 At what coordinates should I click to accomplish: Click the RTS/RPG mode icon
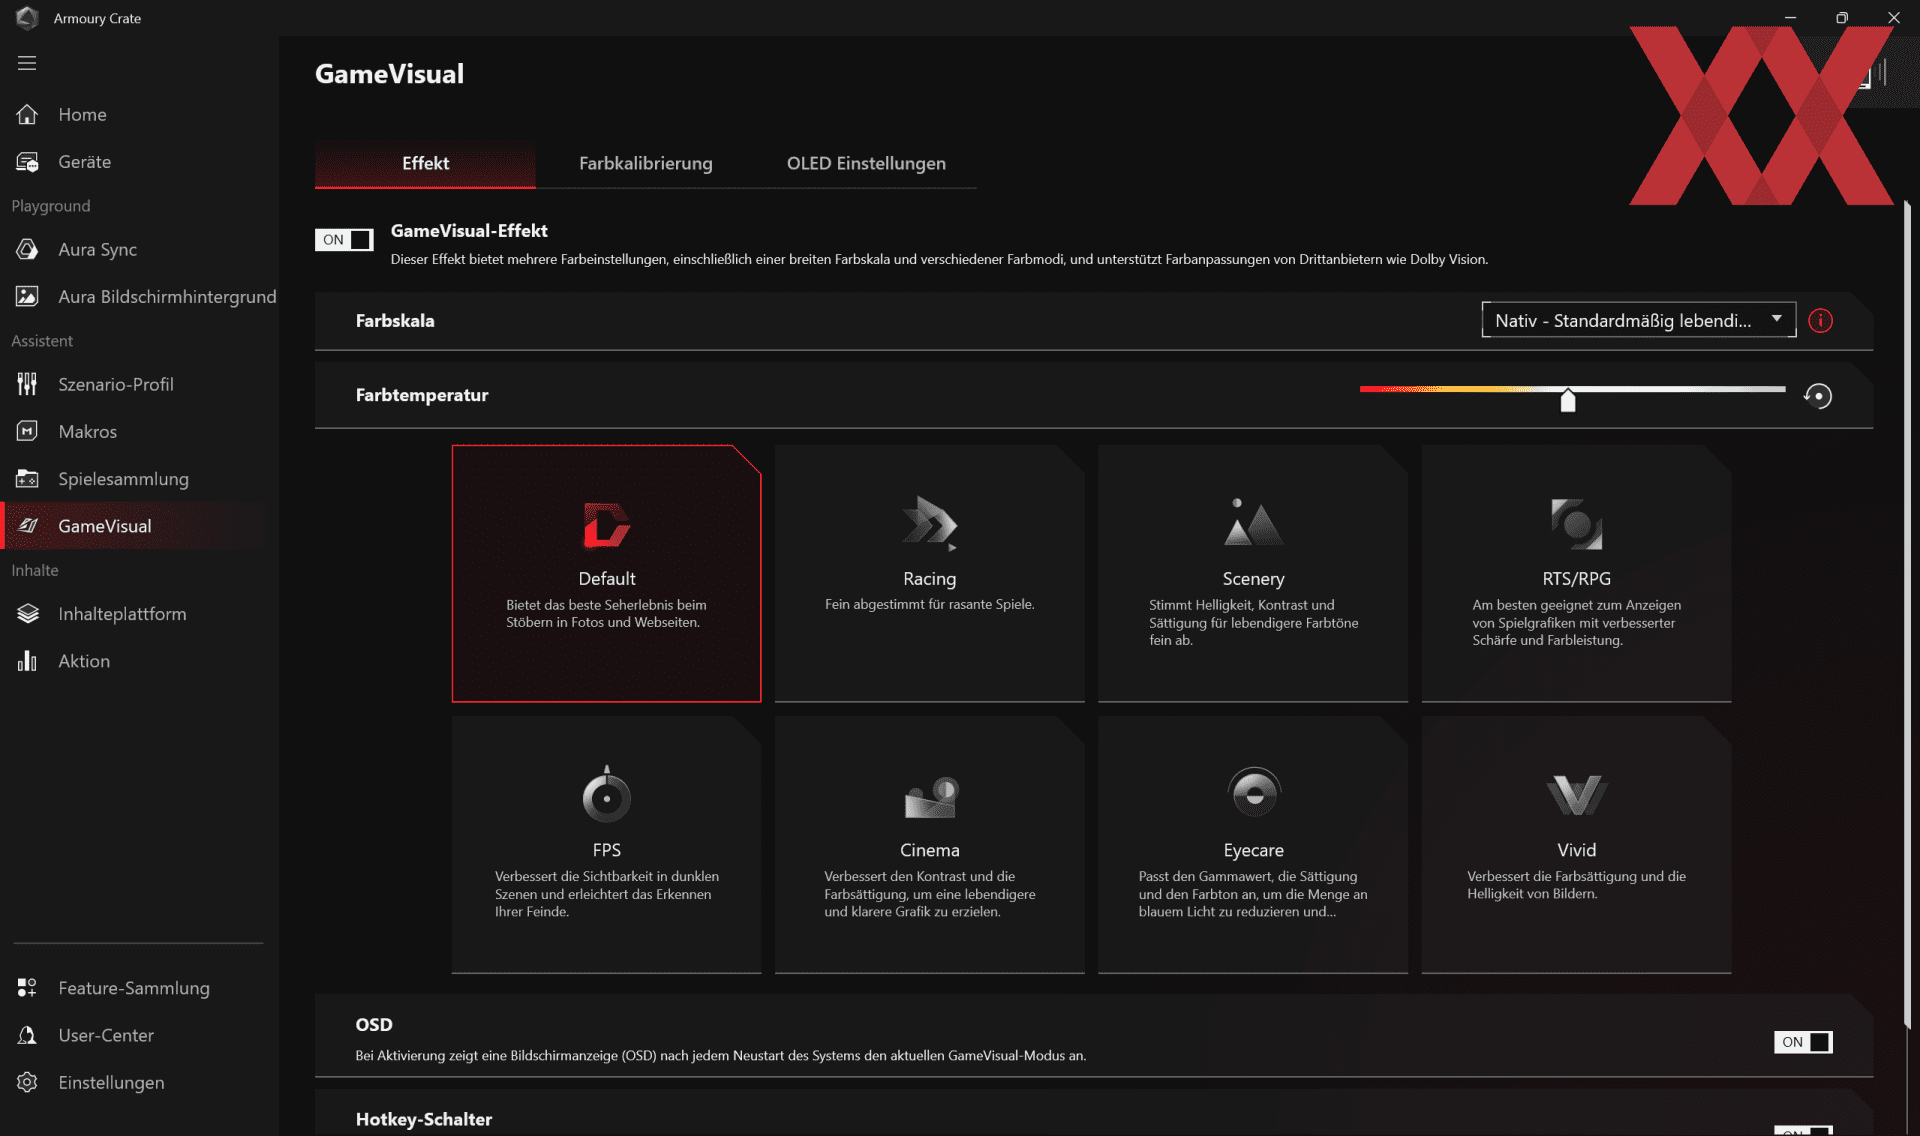coord(1576,523)
